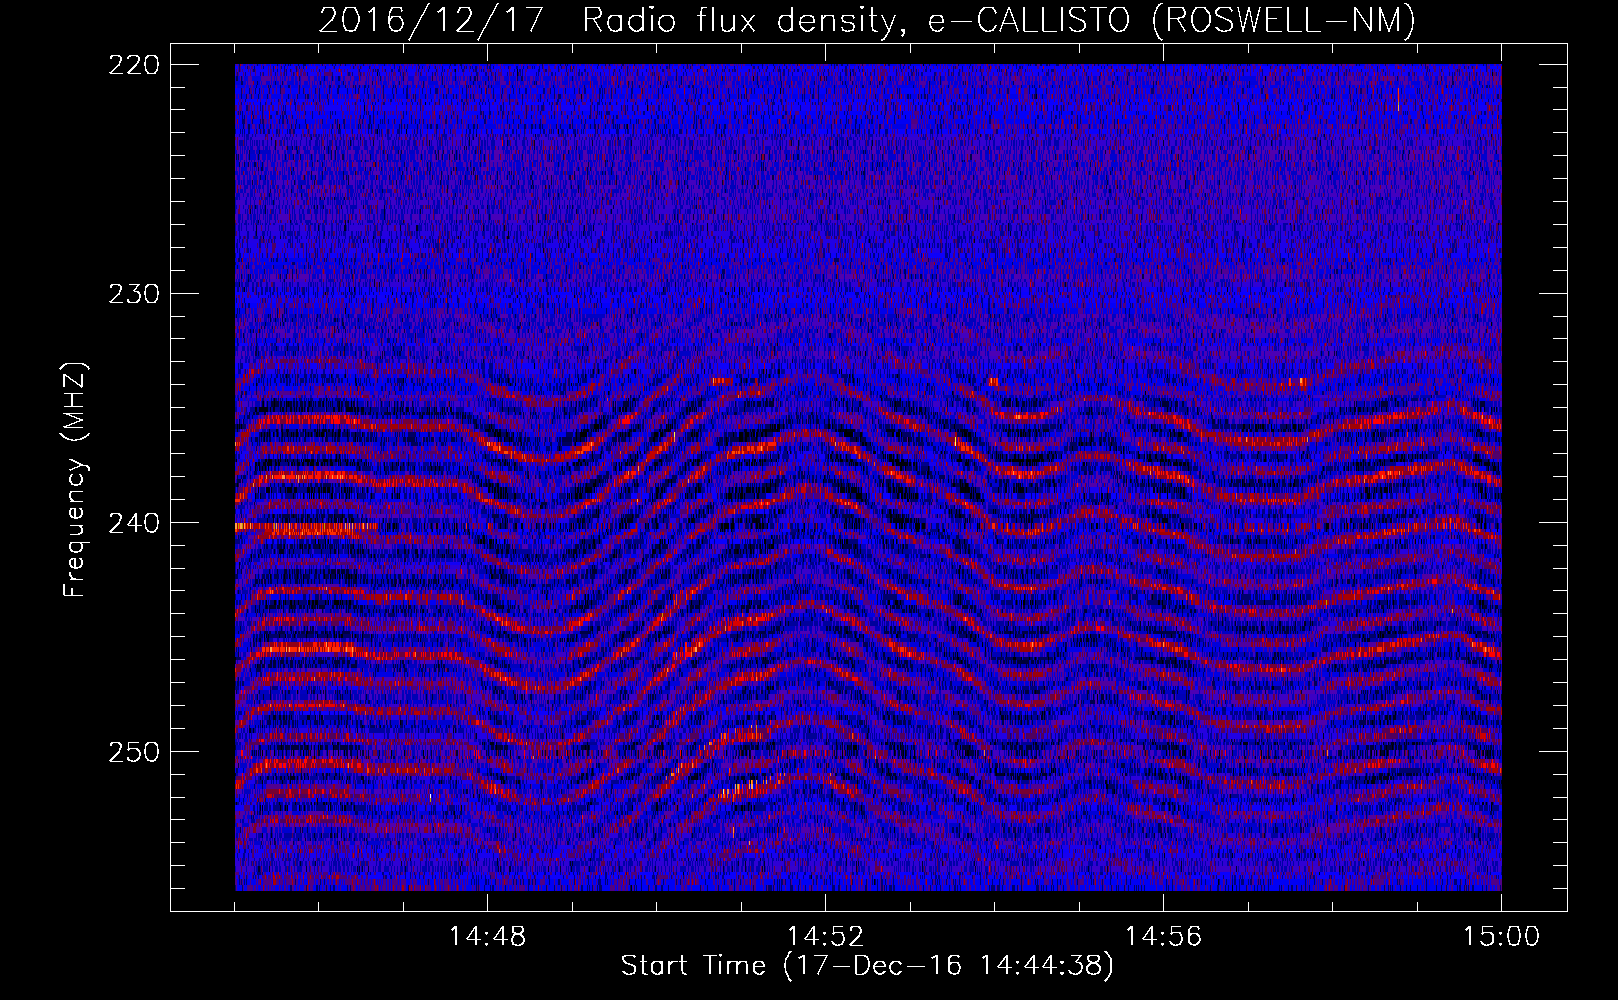Click the 240 frequency tick label

click(x=133, y=523)
